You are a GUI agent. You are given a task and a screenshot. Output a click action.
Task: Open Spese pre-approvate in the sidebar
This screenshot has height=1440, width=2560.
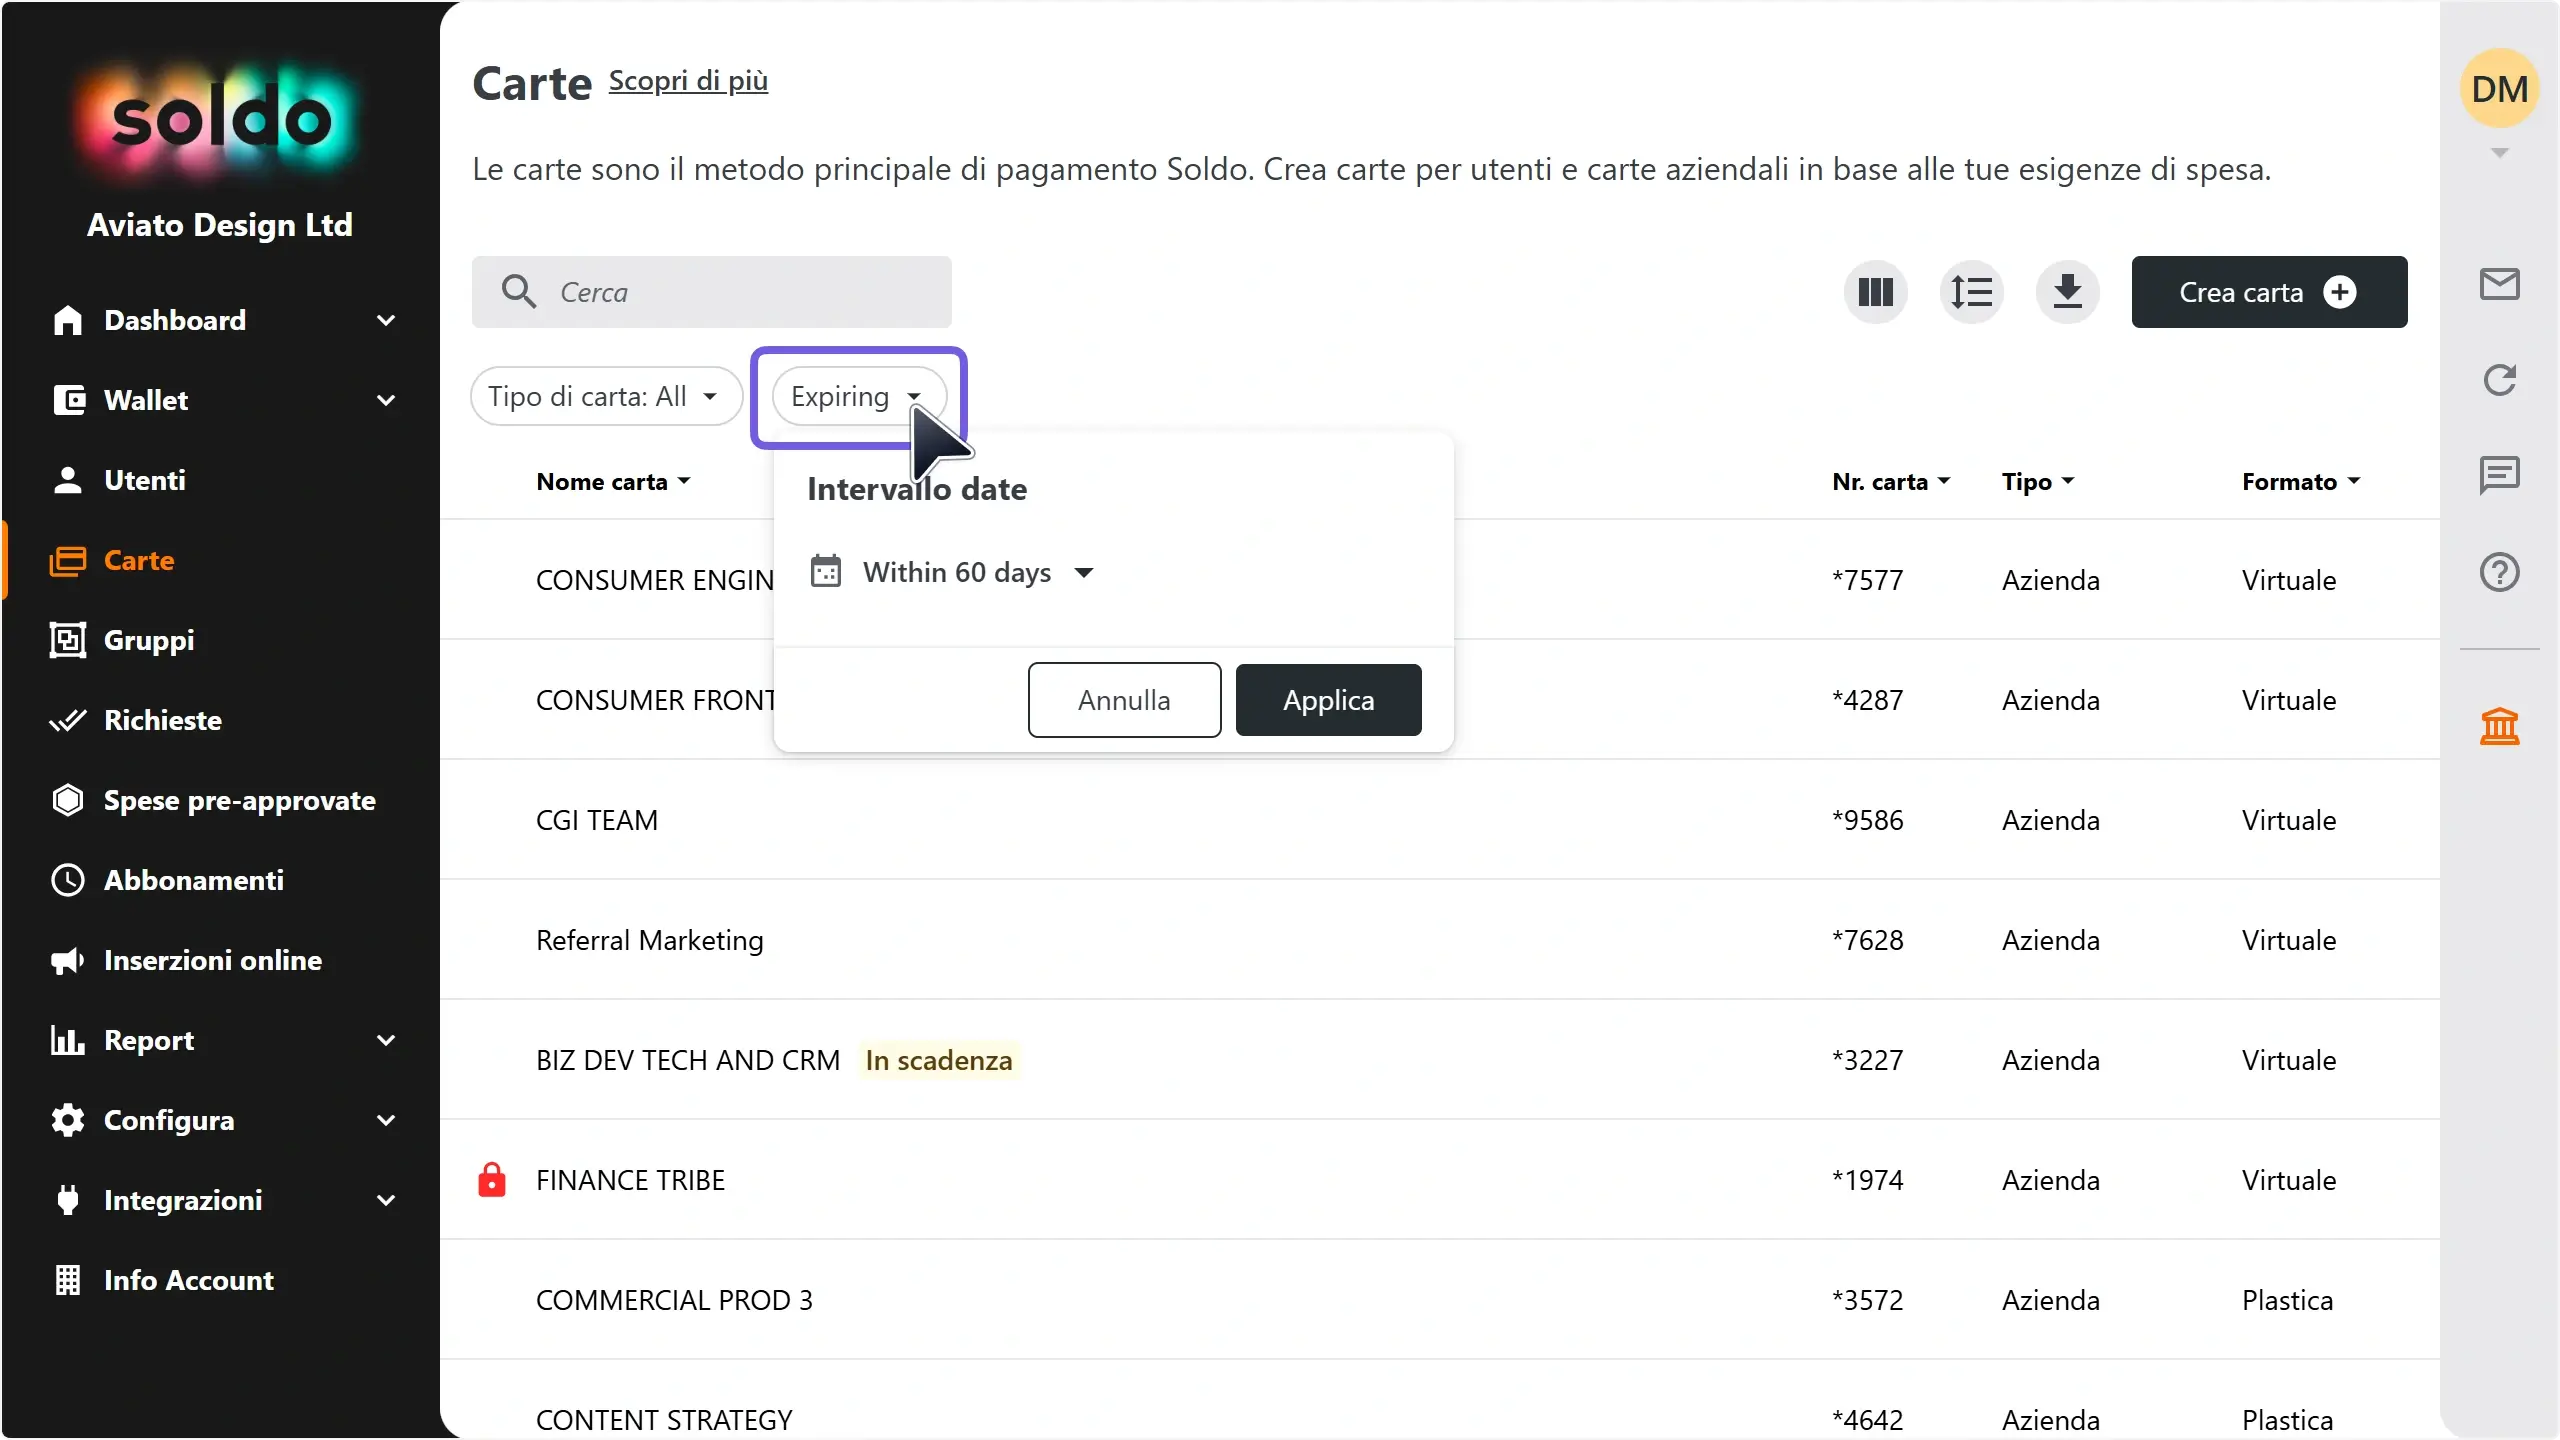tap(240, 800)
